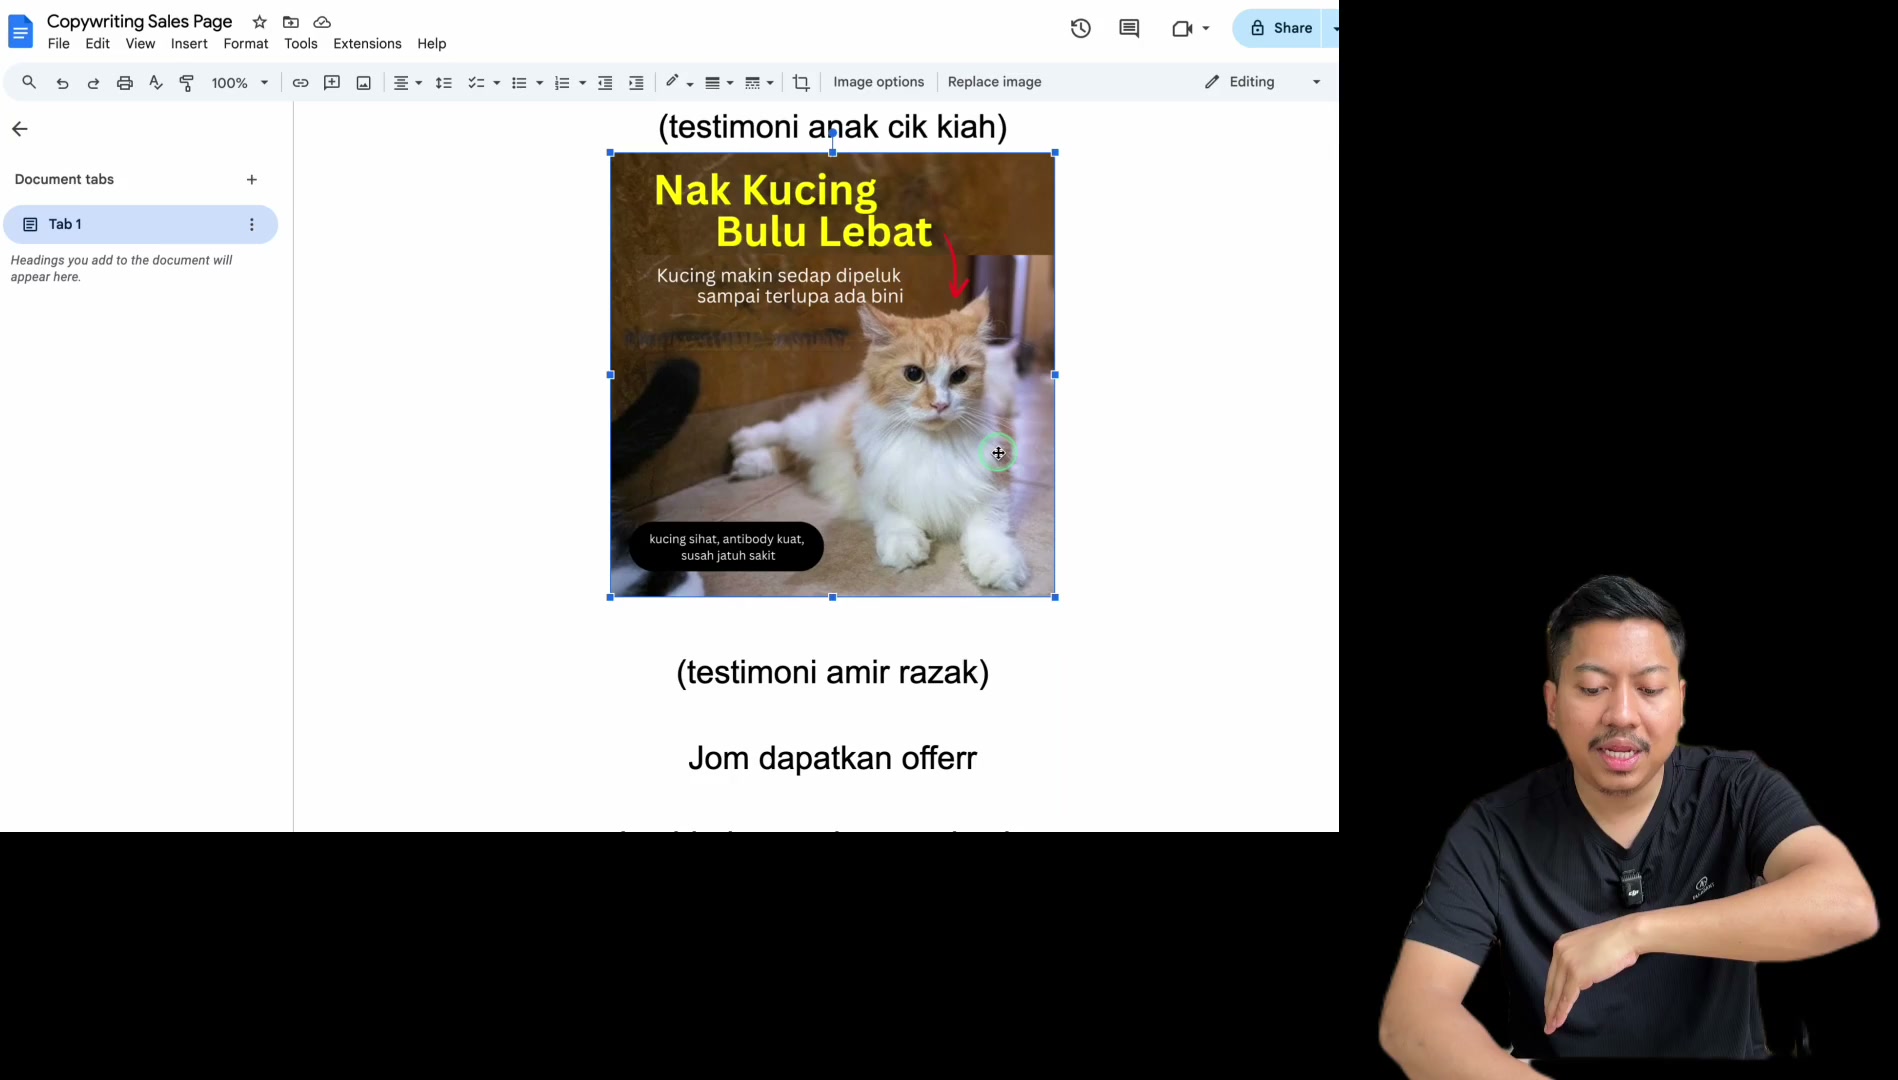Image resolution: width=1898 pixels, height=1080 pixels.
Task: Select Tab 1 in sidebar
Action: tap(140, 225)
